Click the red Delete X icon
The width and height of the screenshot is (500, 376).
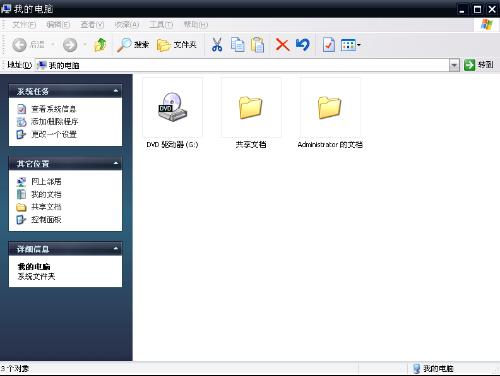282,45
